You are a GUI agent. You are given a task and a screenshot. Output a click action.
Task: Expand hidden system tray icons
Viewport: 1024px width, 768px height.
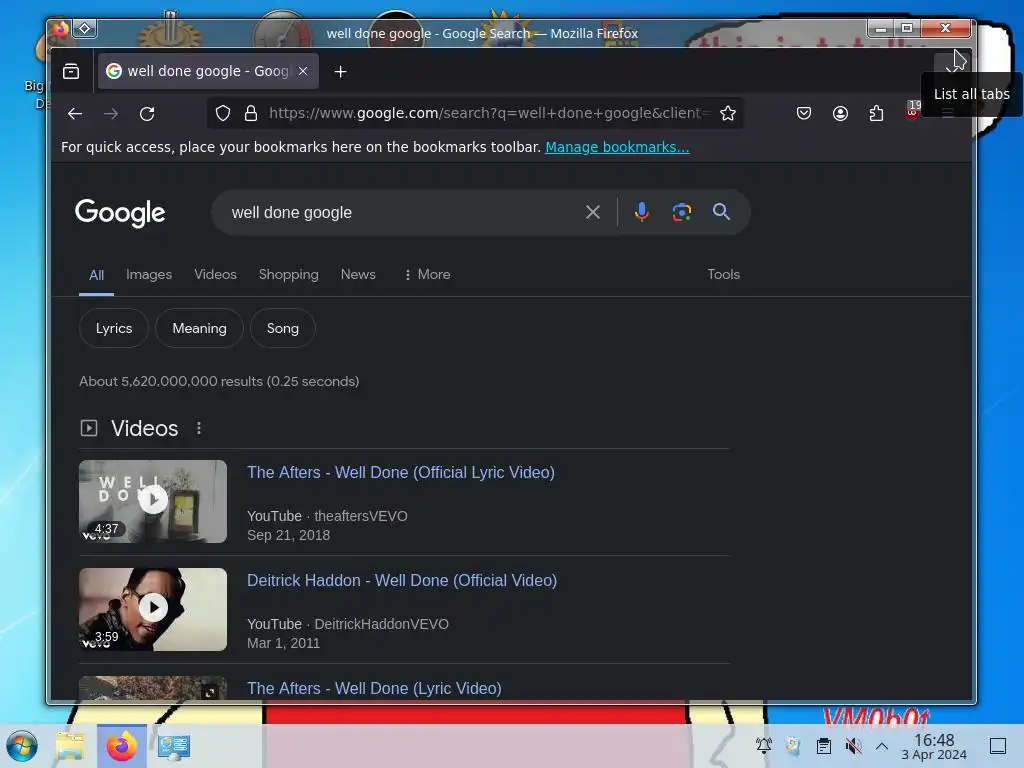(882, 745)
